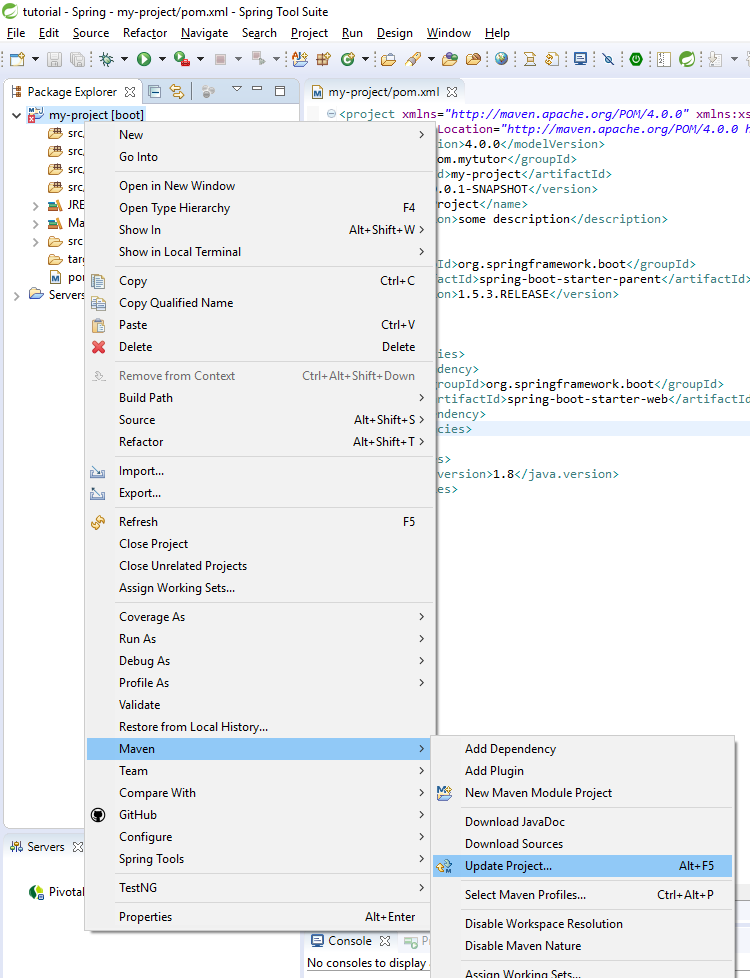Click Disable Workspace Resolution
This screenshot has width=750, height=978.
[x=582, y=924]
